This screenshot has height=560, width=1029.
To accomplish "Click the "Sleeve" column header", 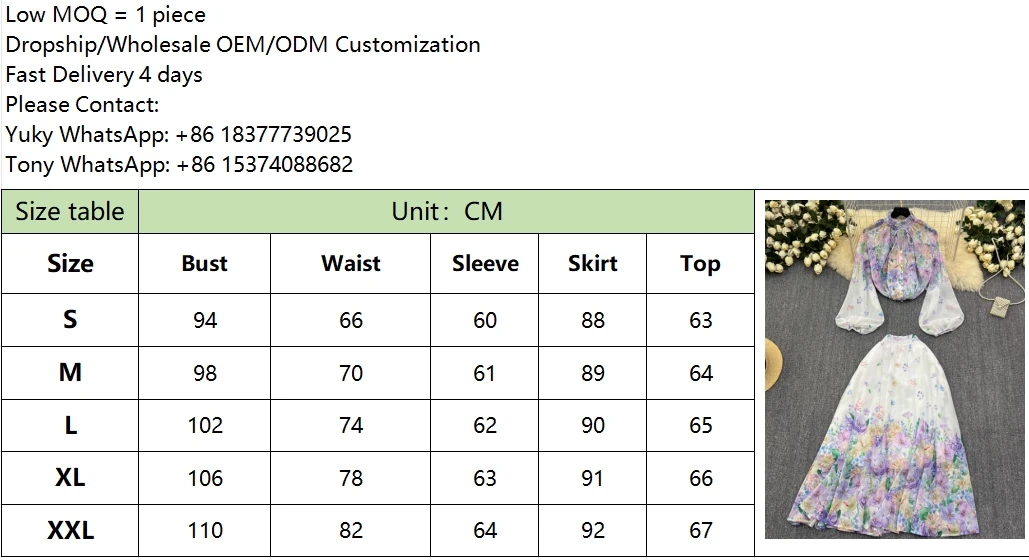I will (x=485, y=264).
